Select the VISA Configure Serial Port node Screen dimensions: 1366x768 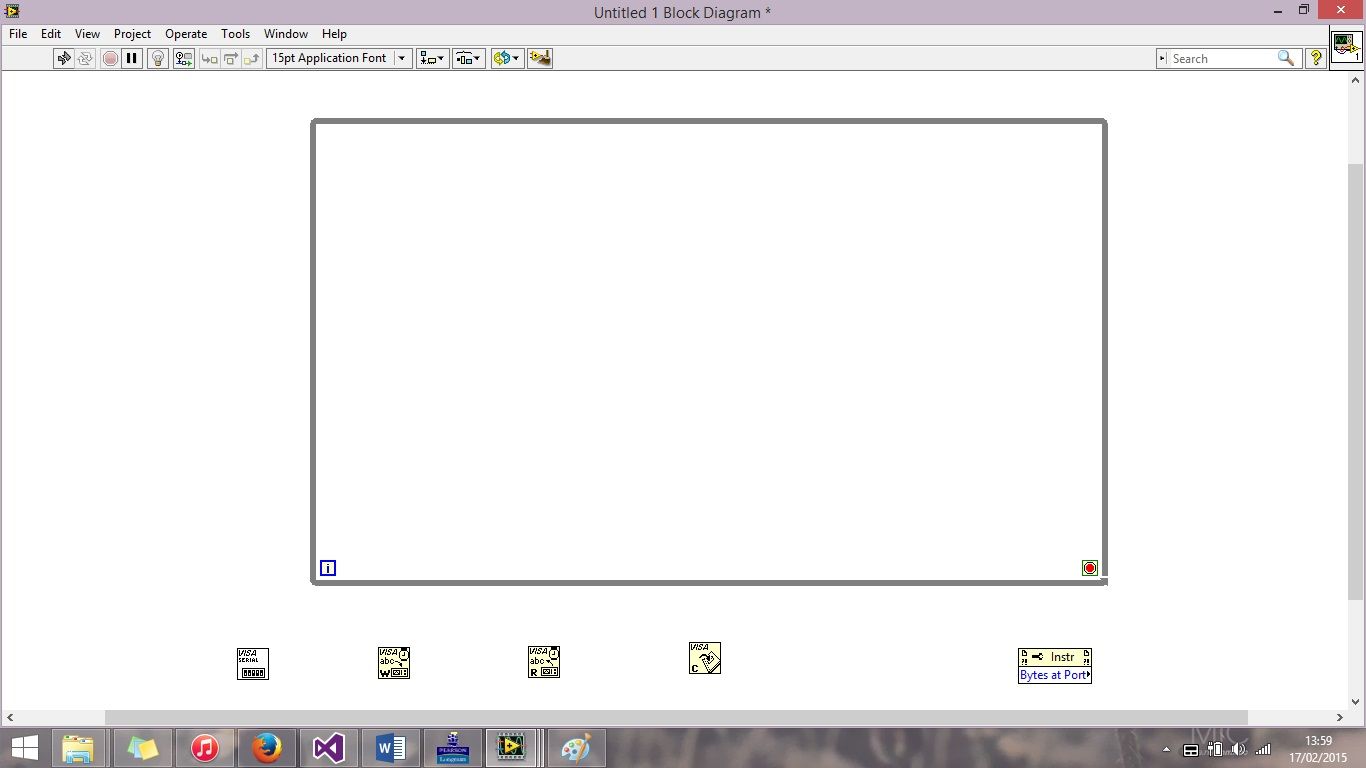pyautogui.click(x=253, y=663)
